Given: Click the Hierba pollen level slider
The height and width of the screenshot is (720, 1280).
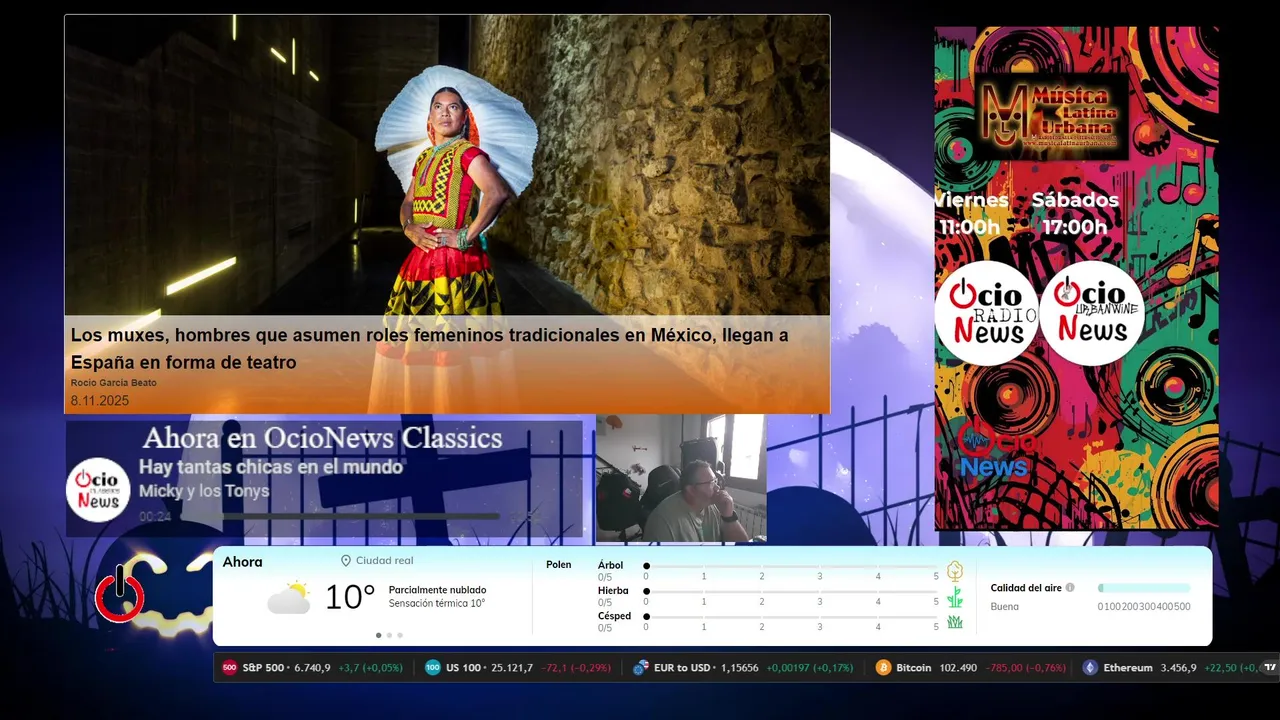Looking at the screenshot, I should tap(791, 592).
